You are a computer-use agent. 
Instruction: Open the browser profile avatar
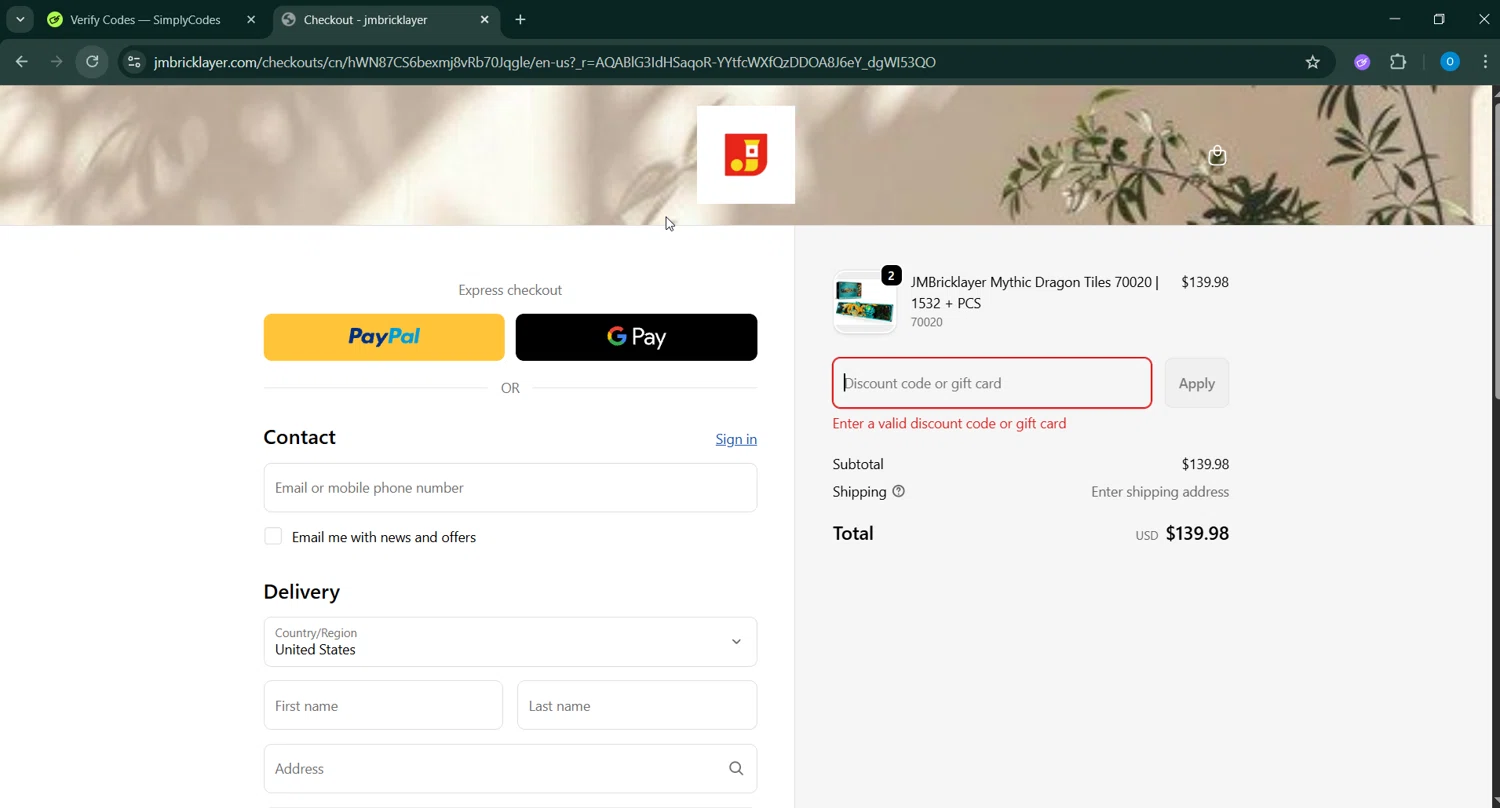[1449, 62]
